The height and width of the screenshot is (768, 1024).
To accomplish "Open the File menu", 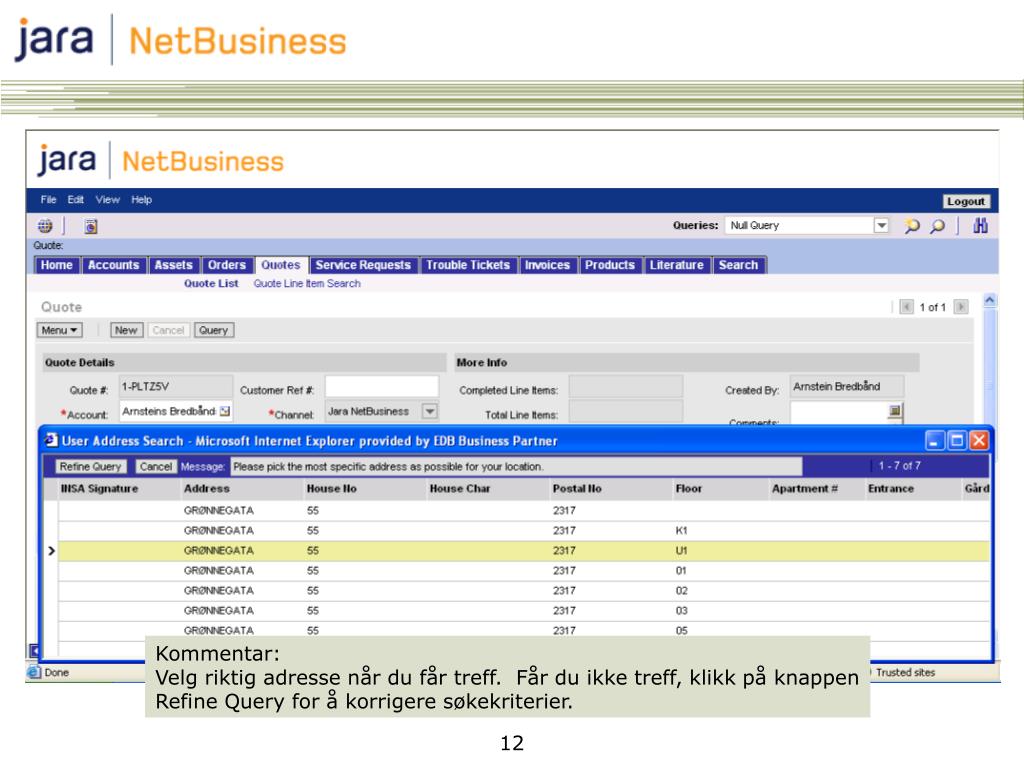I will pos(48,200).
